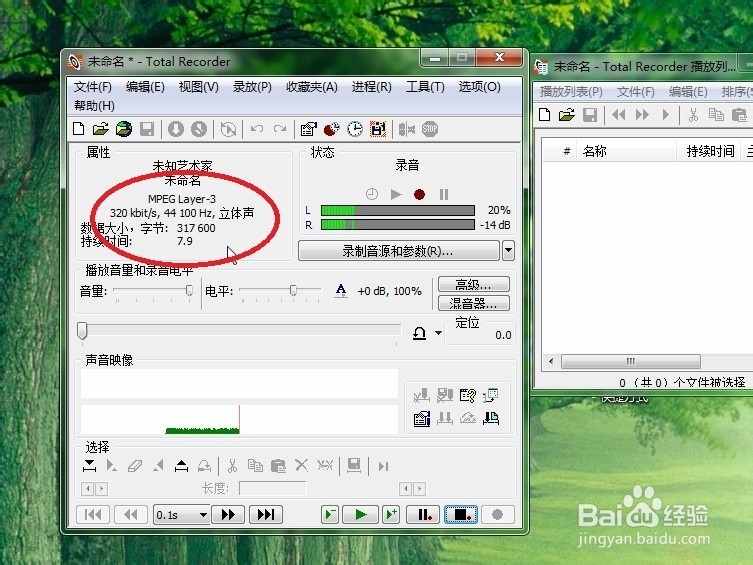Click the save selection disk icon
Screen dimensions: 753x565
[x=354, y=466]
